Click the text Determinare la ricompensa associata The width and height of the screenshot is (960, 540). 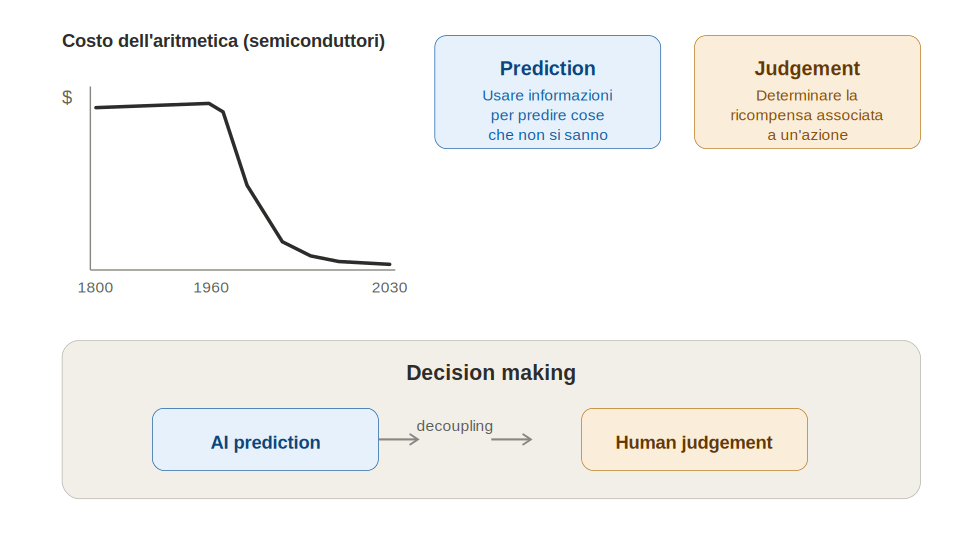click(x=807, y=105)
